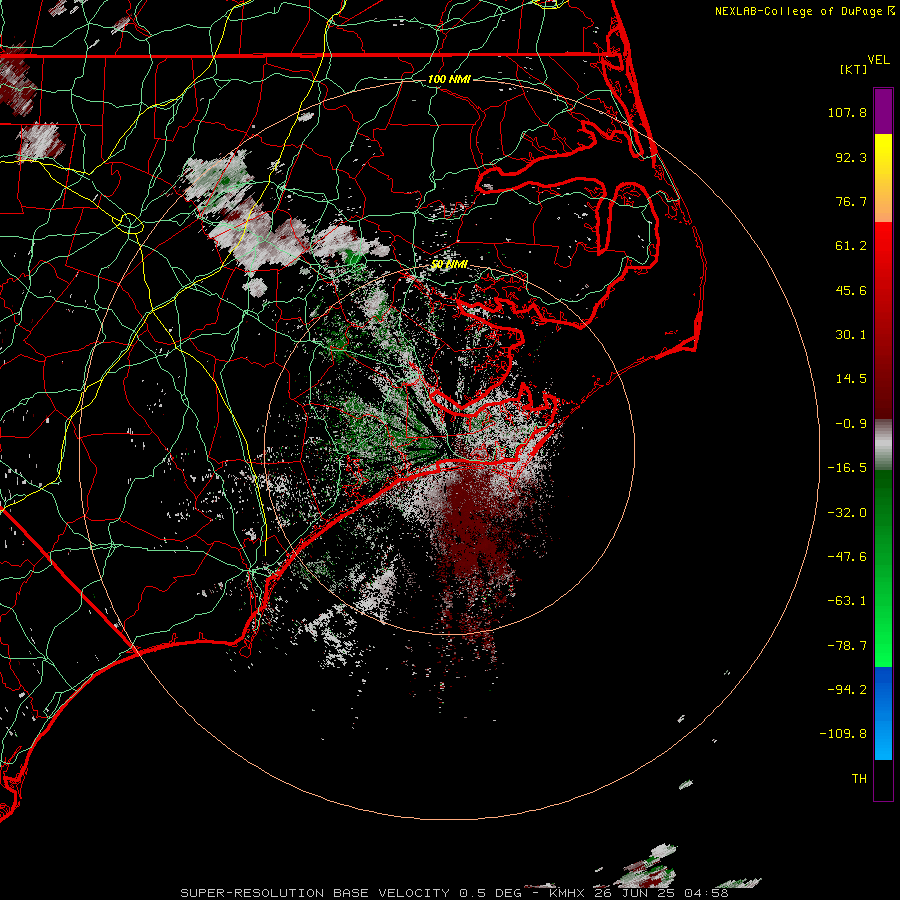
Task: Select the 92.3 scale value
Action: (851, 157)
